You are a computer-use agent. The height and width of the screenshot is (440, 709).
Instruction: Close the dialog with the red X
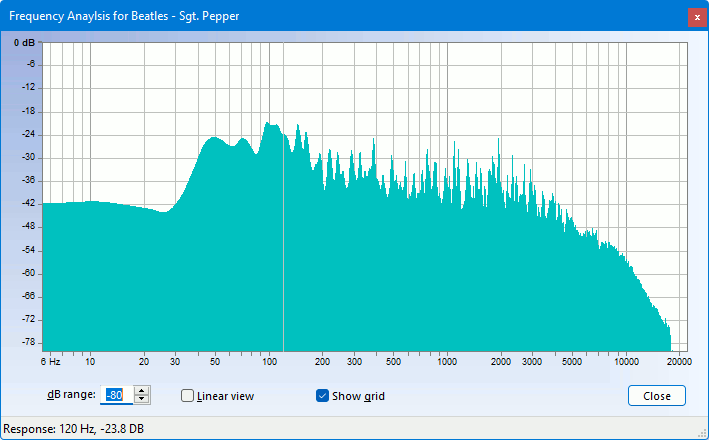(694, 17)
